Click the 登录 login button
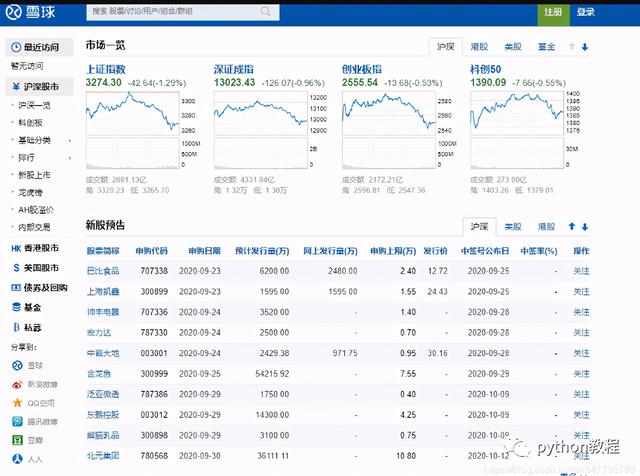This screenshot has width=640, height=476. 586,12
